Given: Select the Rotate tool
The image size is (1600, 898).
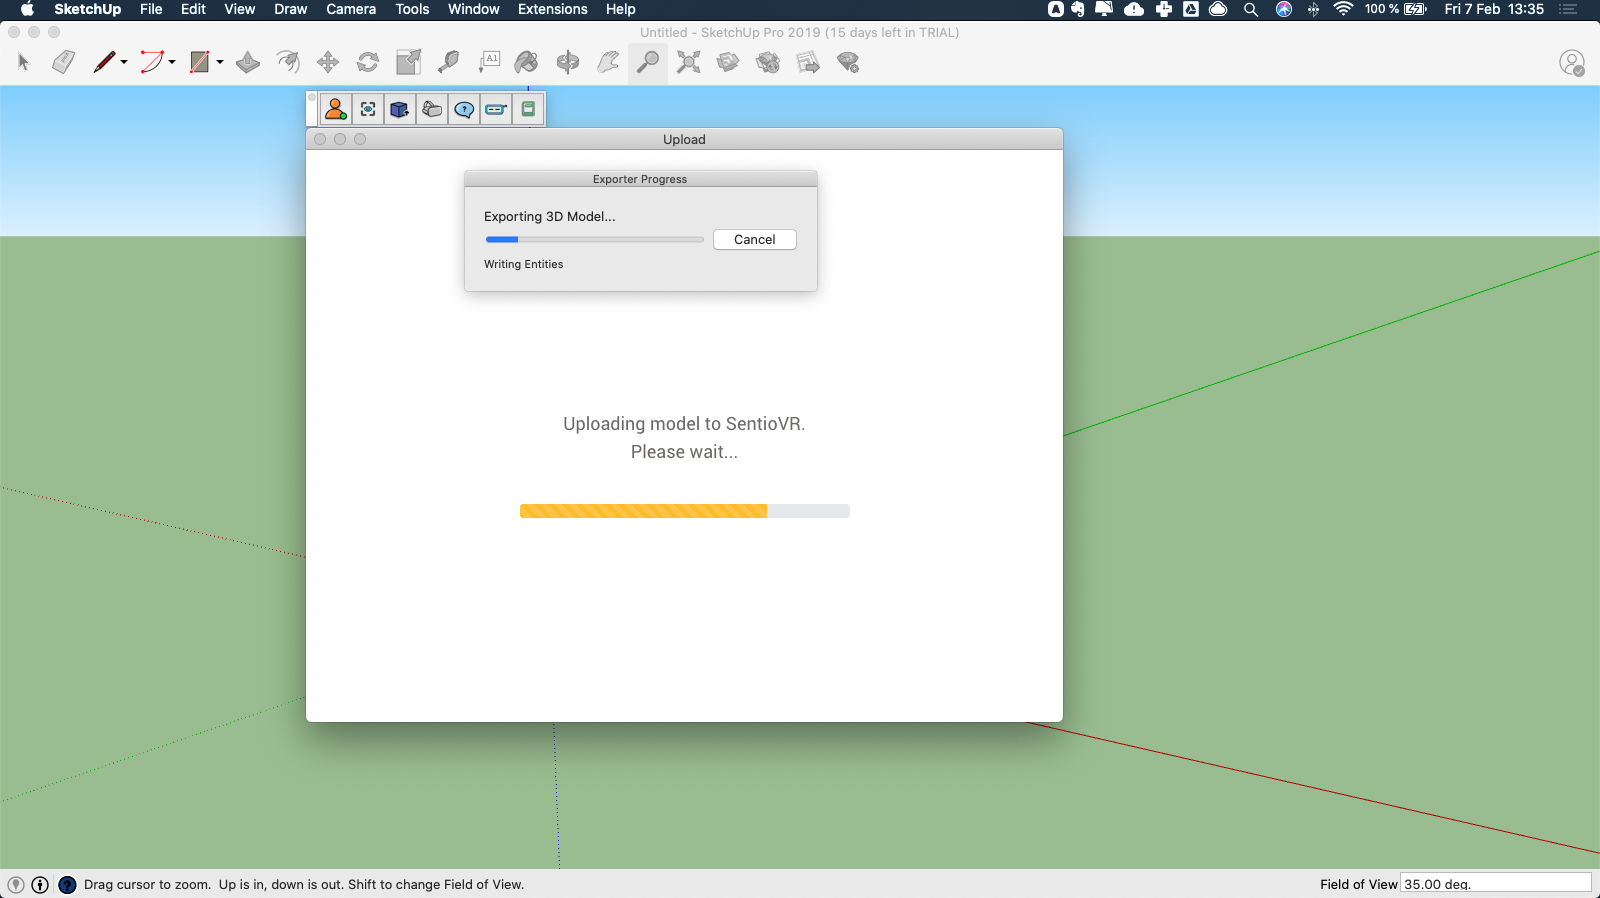Looking at the screenshot, I should point(368,62).
